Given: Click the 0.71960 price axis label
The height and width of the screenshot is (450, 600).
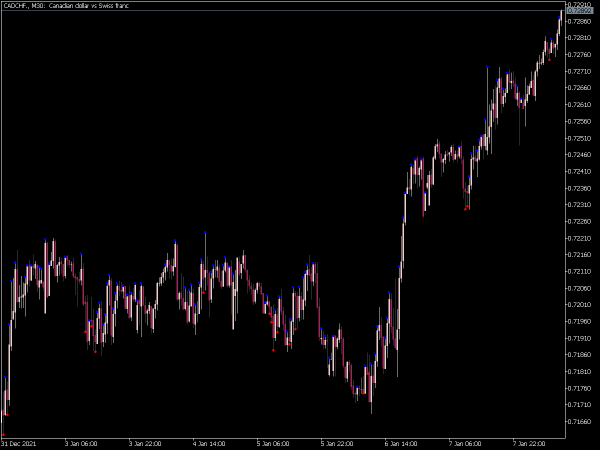Looking at the screenshot, I should coord(580,322).
